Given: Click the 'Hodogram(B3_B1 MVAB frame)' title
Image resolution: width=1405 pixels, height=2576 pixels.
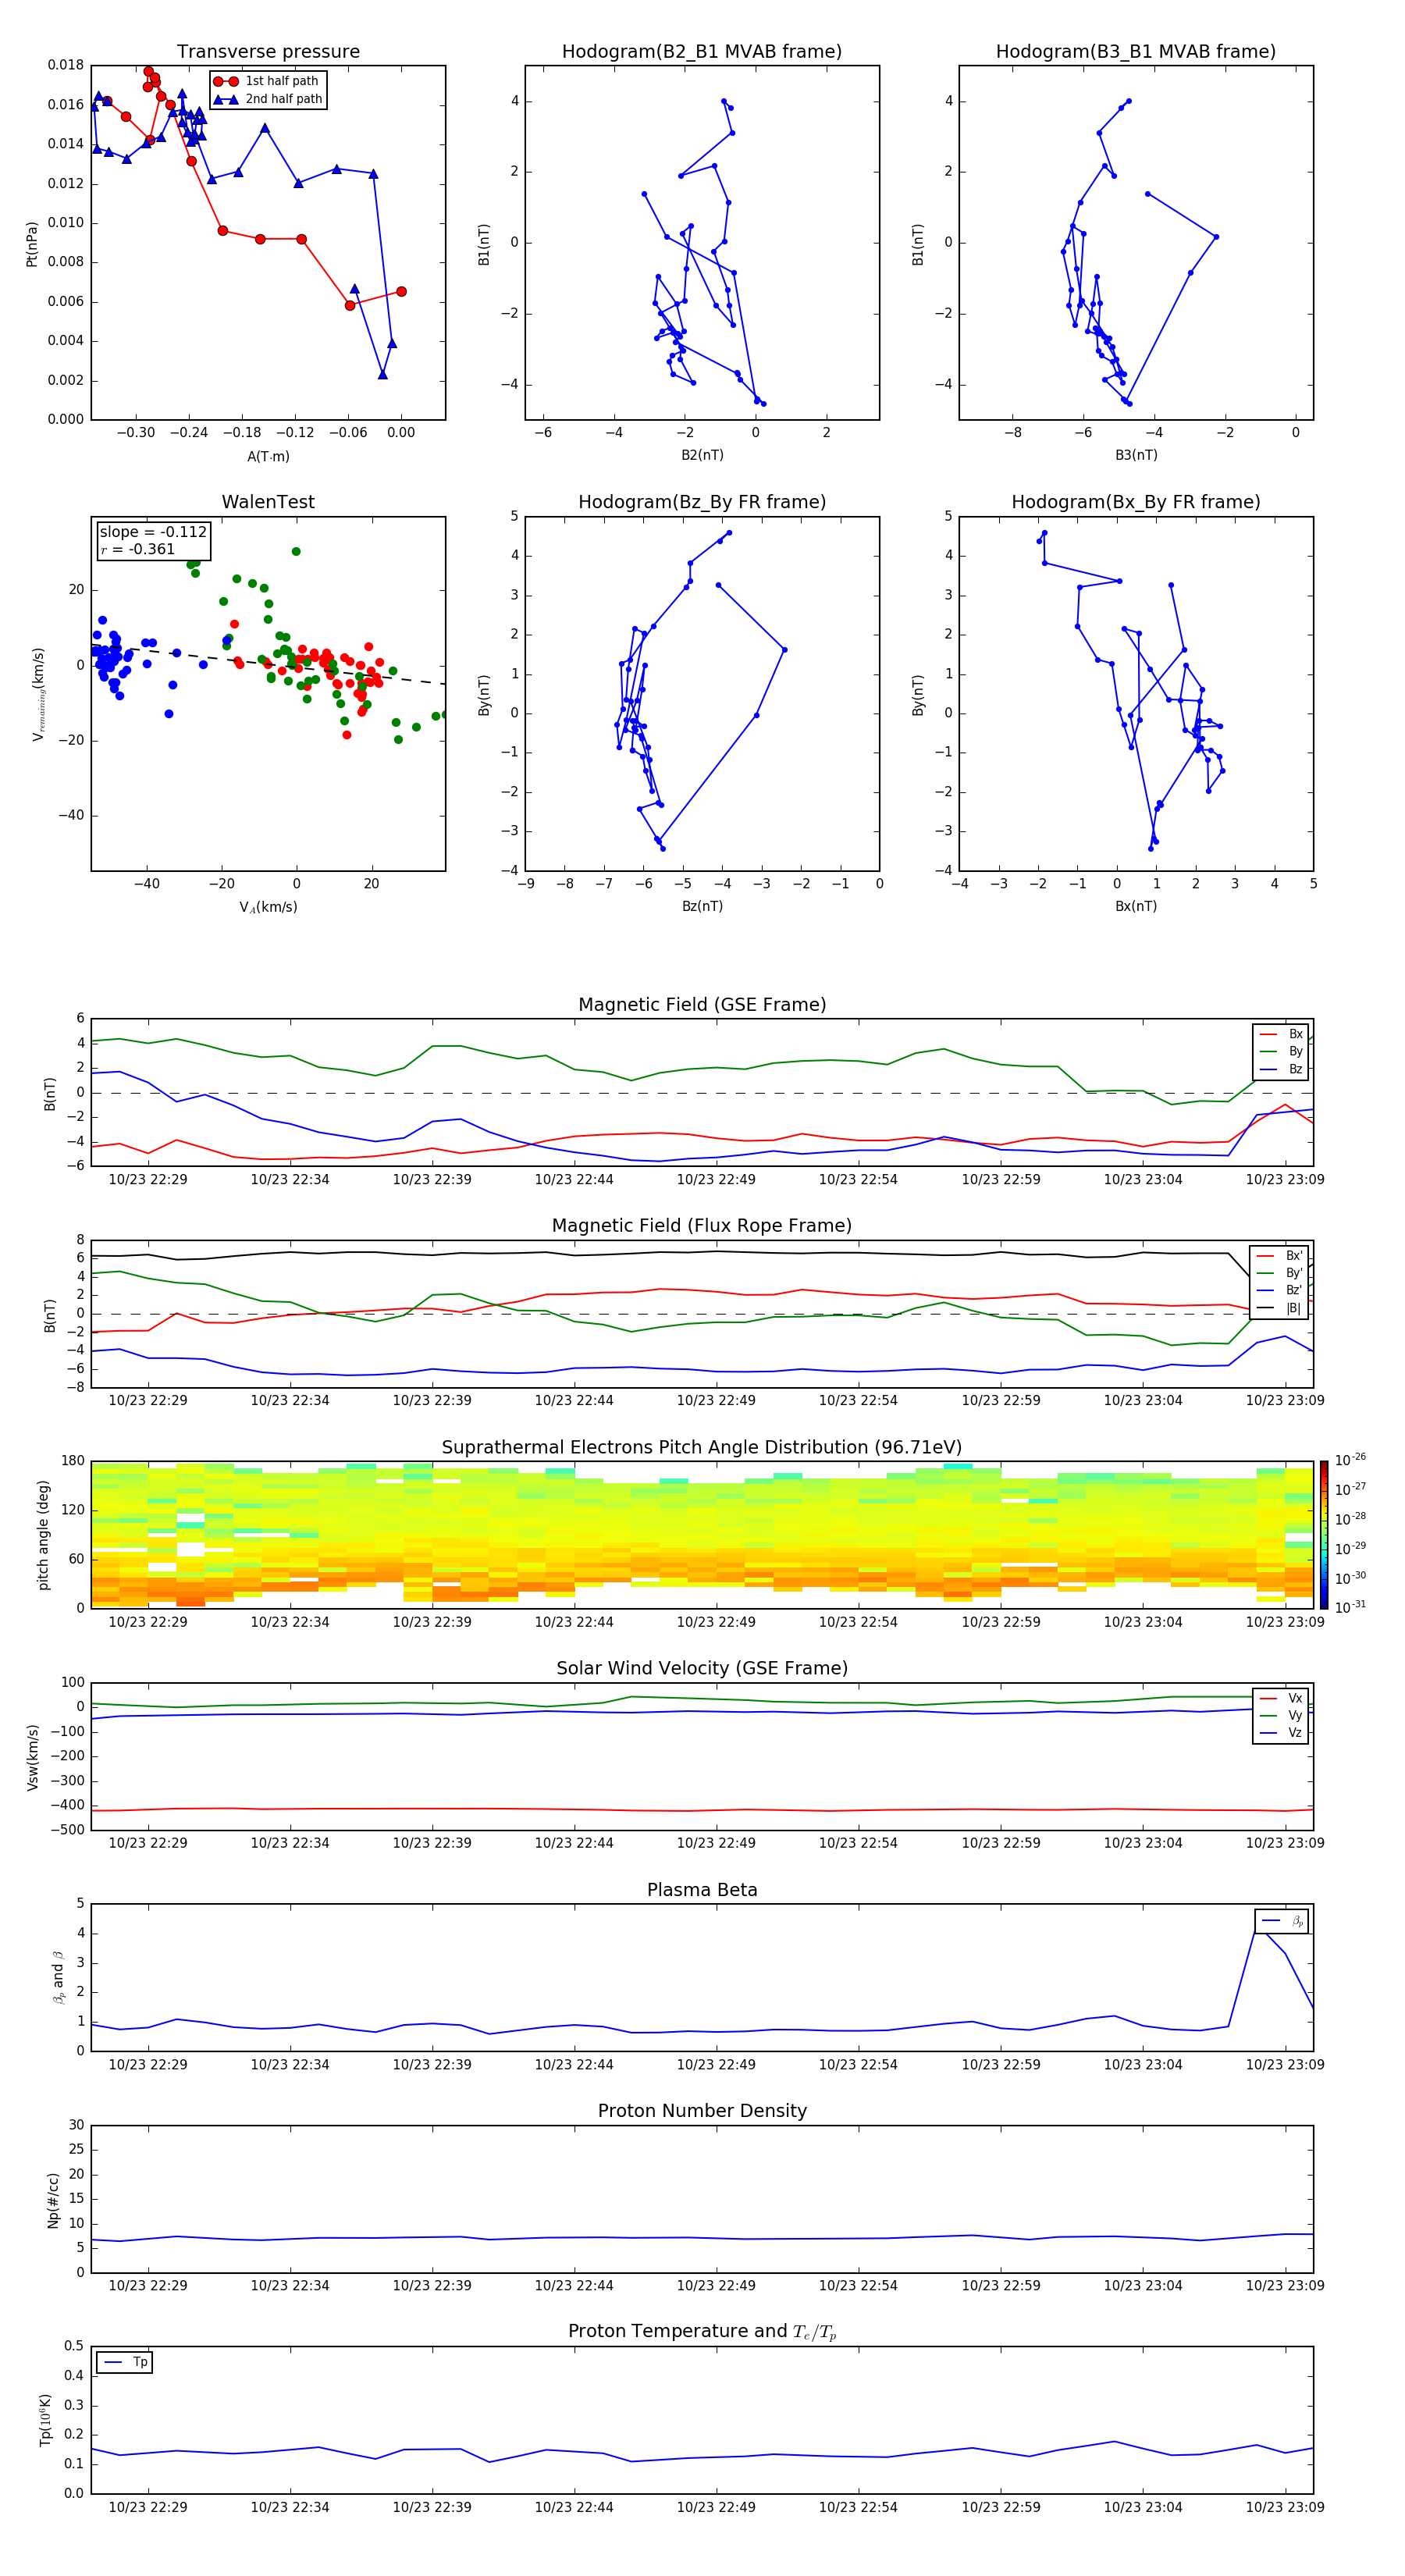Looking at the screenshot, I should tap(1136, 52).
